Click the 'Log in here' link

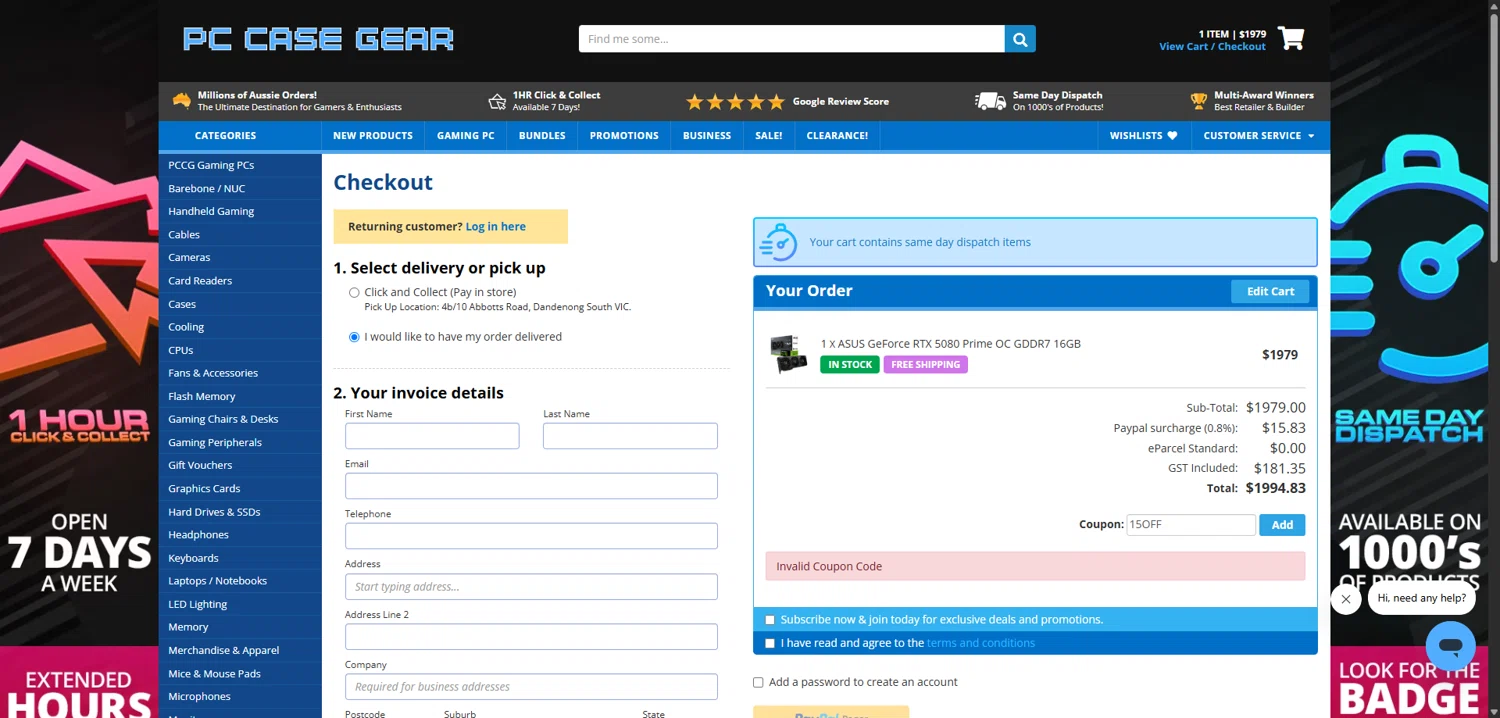[x=496, y=227]
